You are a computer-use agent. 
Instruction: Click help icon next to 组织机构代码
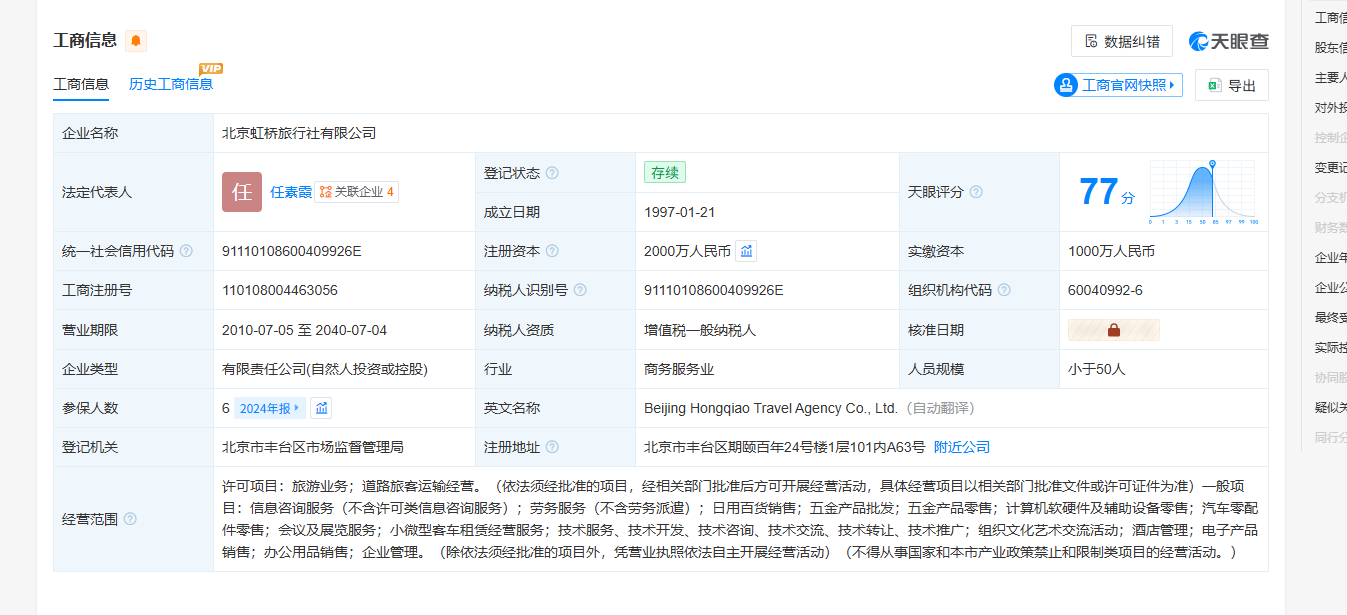coord(1004,290)
